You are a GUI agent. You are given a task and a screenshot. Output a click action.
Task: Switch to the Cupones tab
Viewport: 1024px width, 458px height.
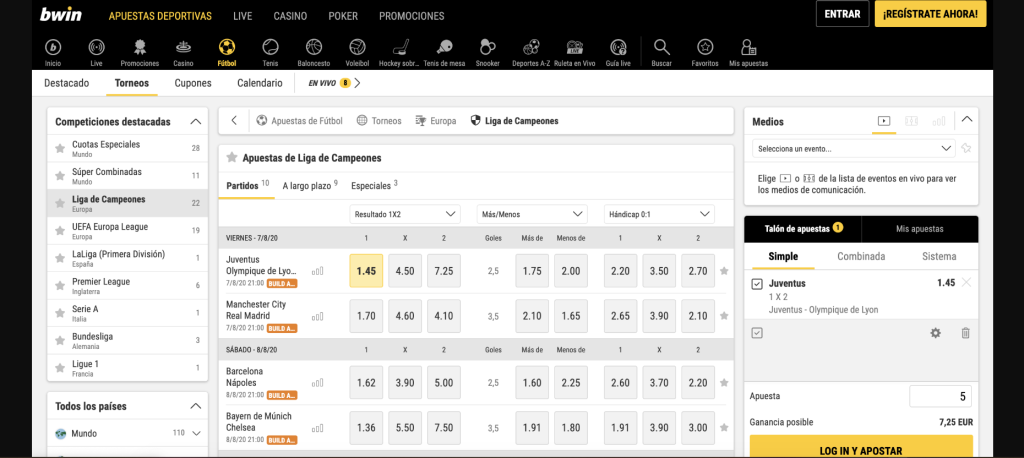193,83
